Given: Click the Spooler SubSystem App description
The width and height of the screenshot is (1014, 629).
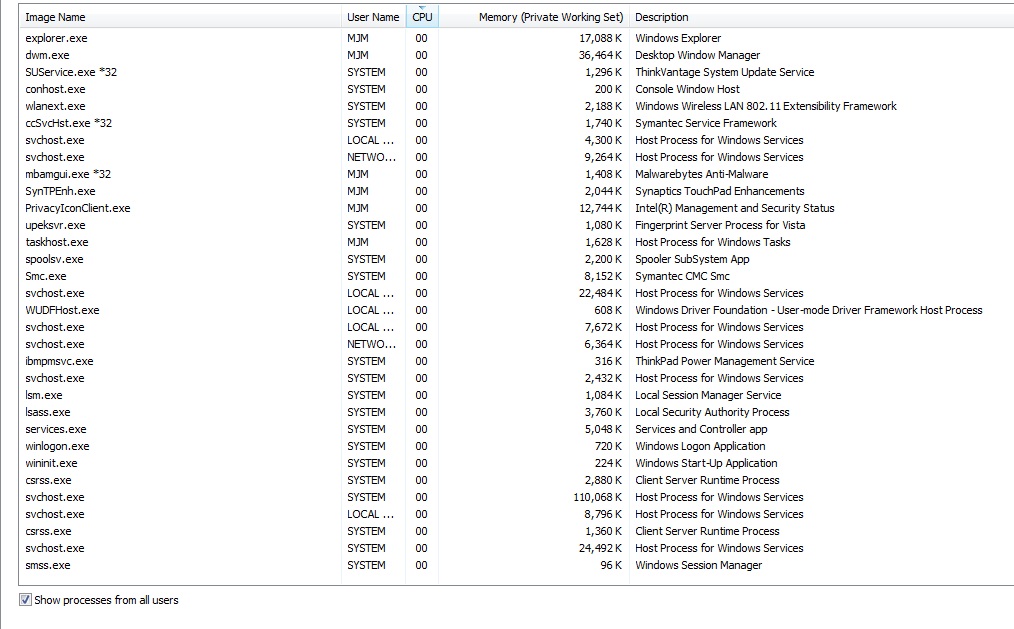Looking at the screenshot, I should click(692, 259).
